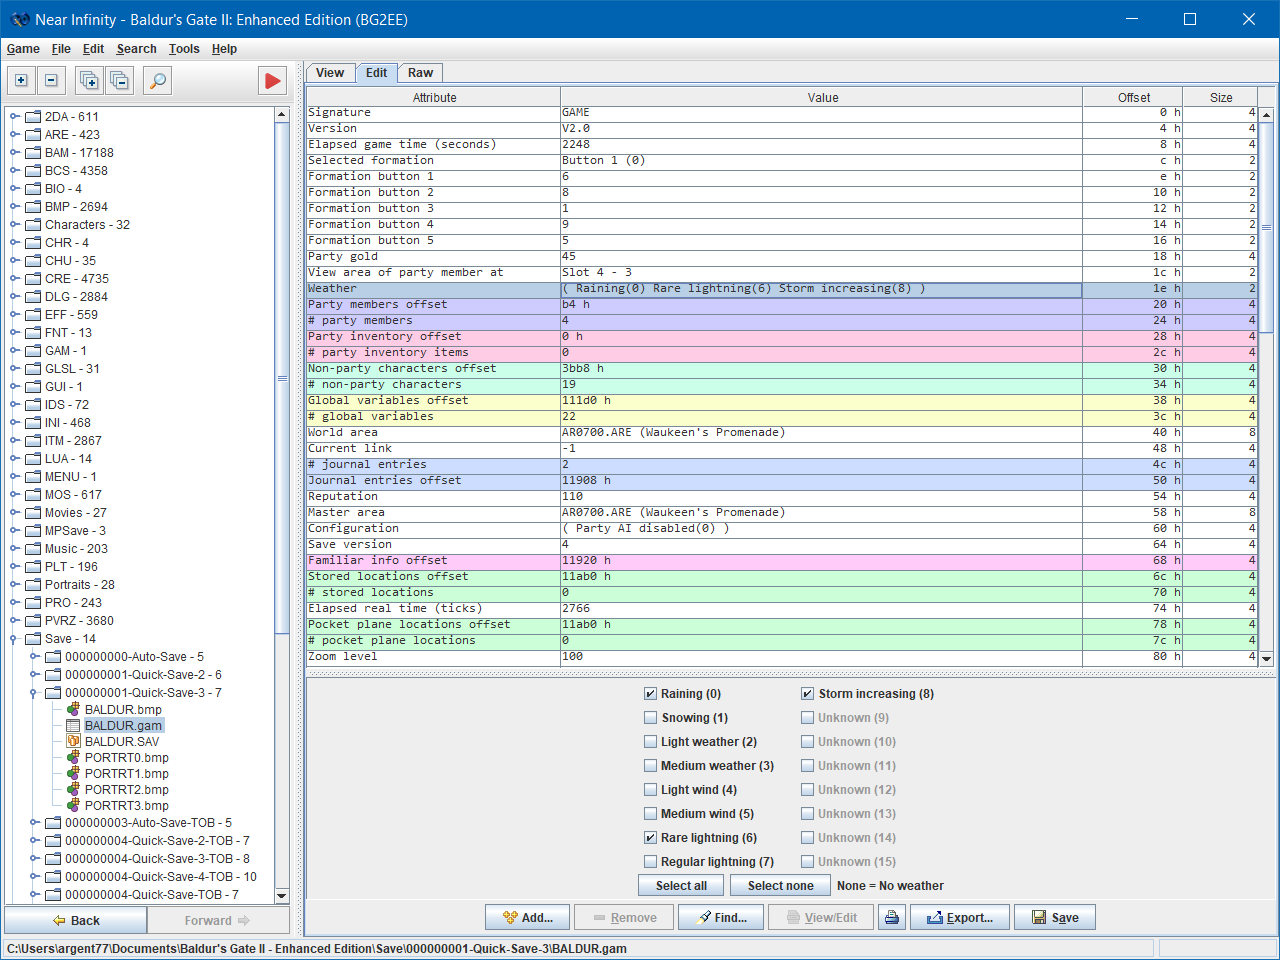Click the resource tree scrollbar down arrow
This screenshot has height=960, width=1280.
point(282,896)
